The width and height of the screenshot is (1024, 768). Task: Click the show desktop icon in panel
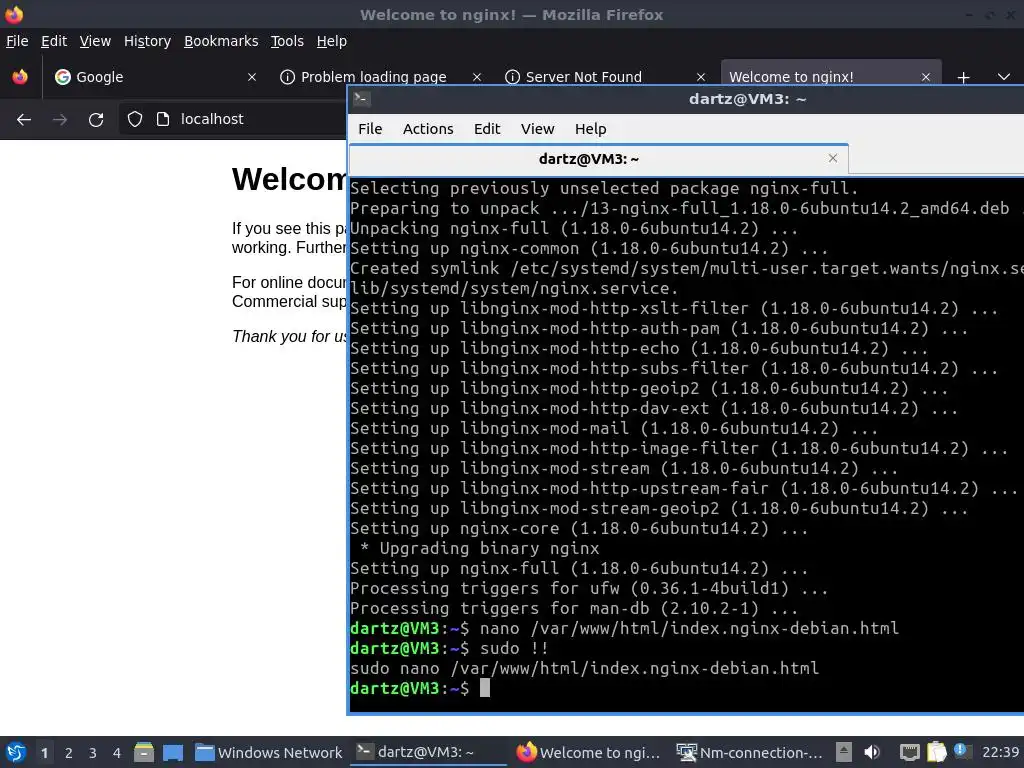pyautogui.click(x=172, y=752)
